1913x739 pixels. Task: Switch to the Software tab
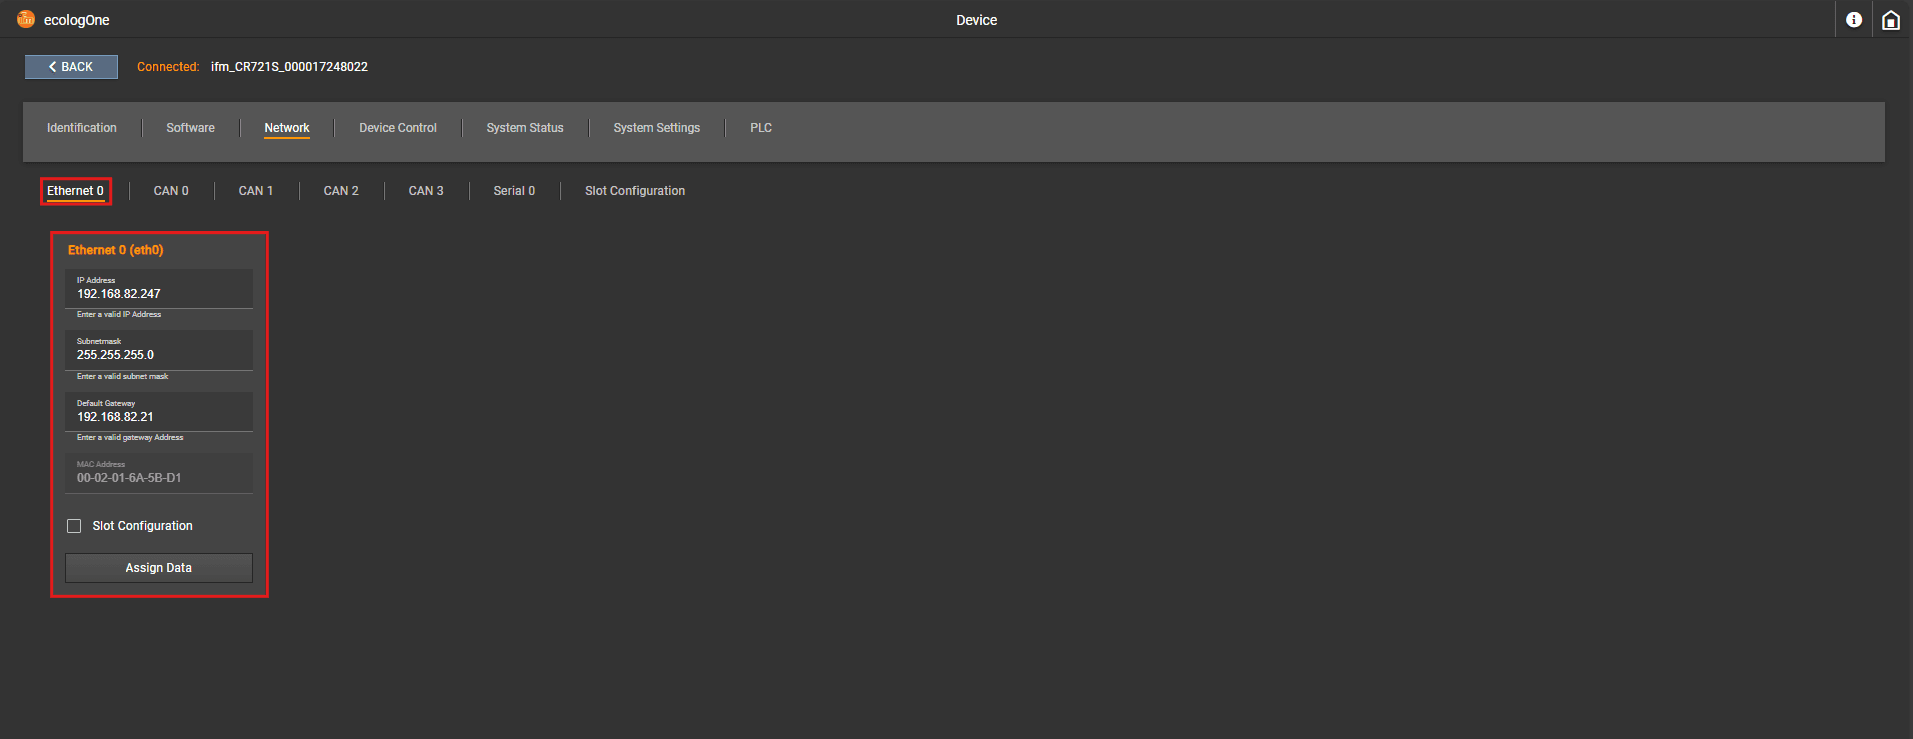pyautogui.click(x=190, y=128)
